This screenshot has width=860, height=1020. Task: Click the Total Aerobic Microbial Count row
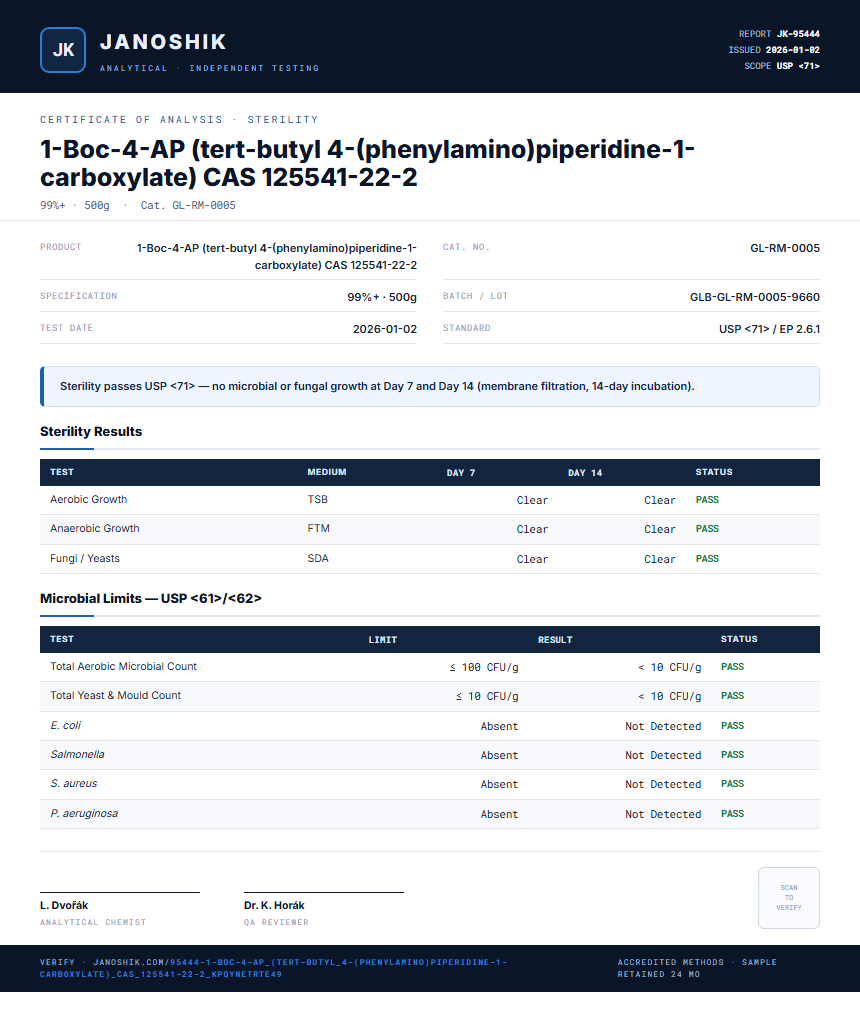(429, 667)
